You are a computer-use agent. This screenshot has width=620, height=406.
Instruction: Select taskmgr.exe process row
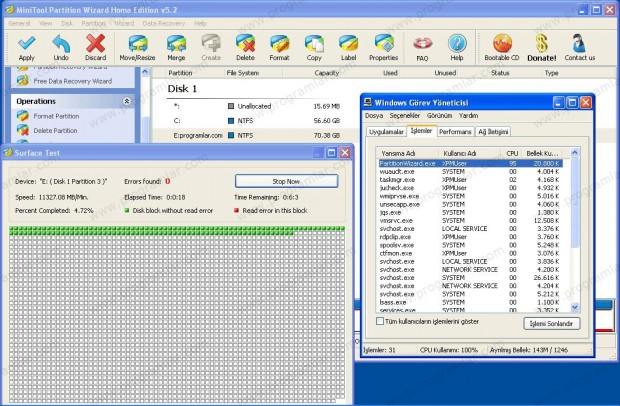(470, 179)
